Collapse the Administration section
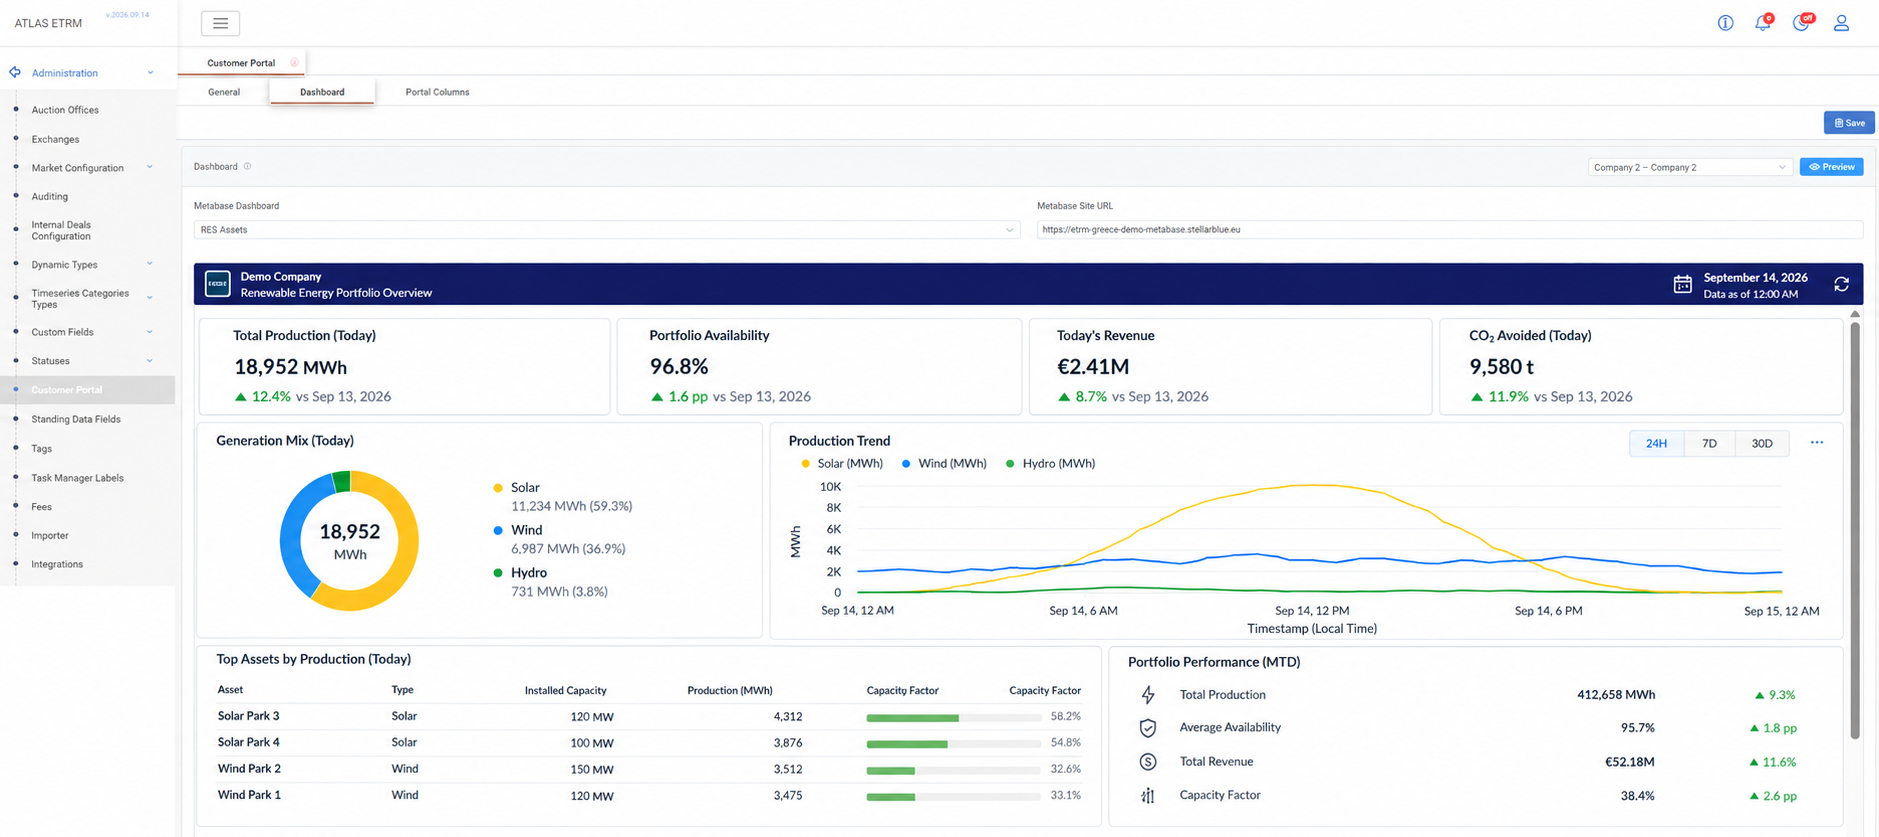The image size is (1879, 837). tap(150, 73)
